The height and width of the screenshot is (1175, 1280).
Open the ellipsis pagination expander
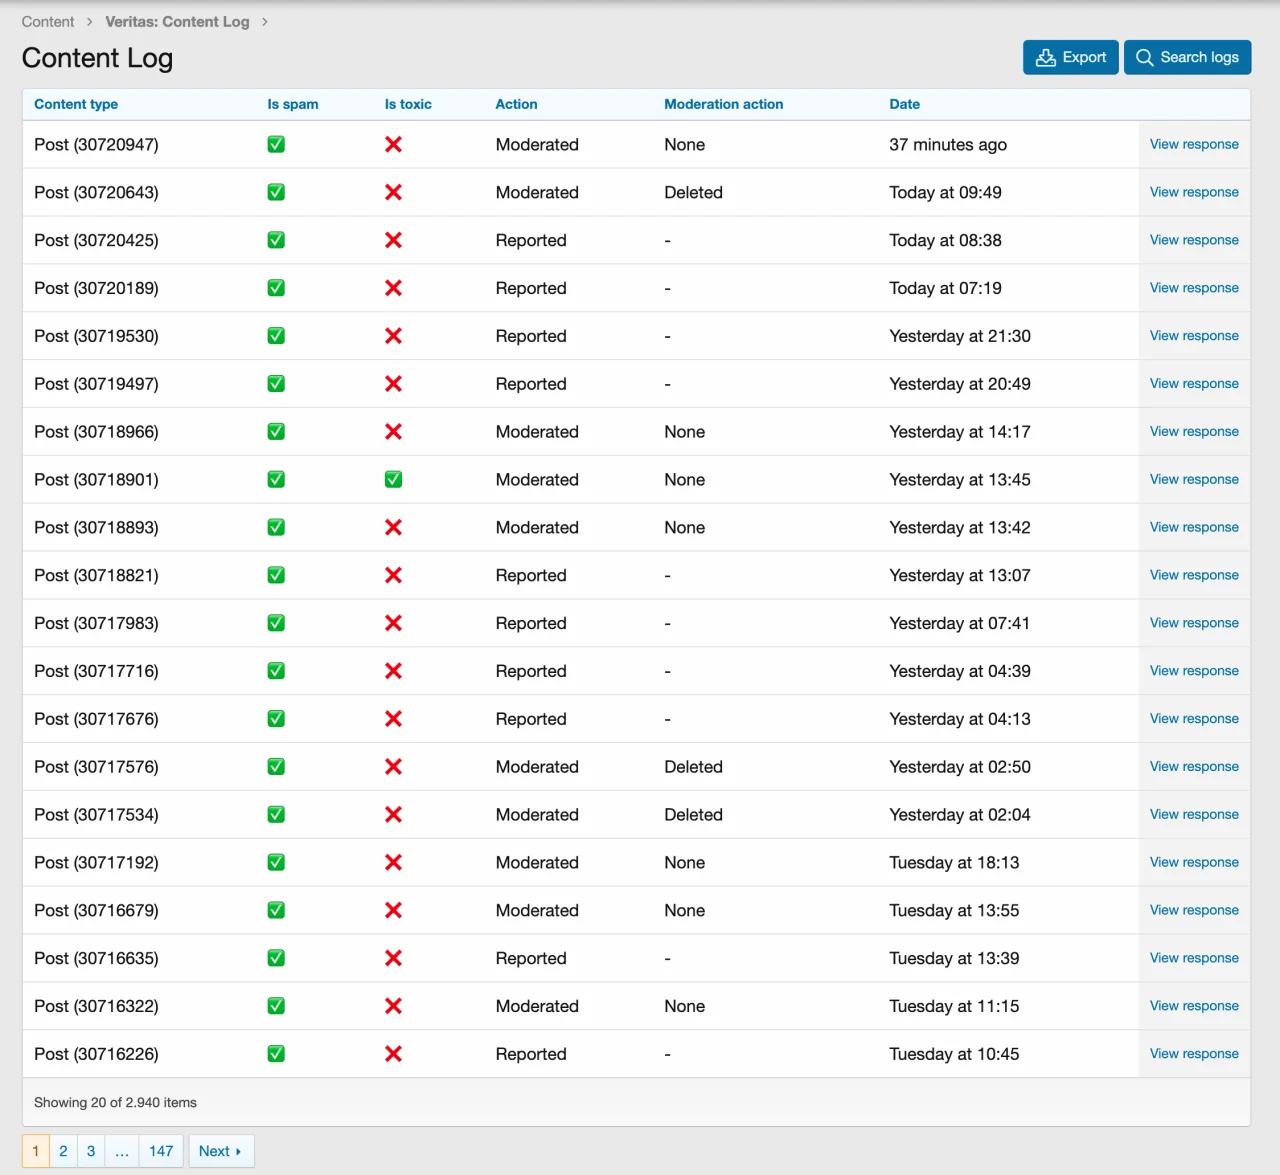click(121, 1150)
